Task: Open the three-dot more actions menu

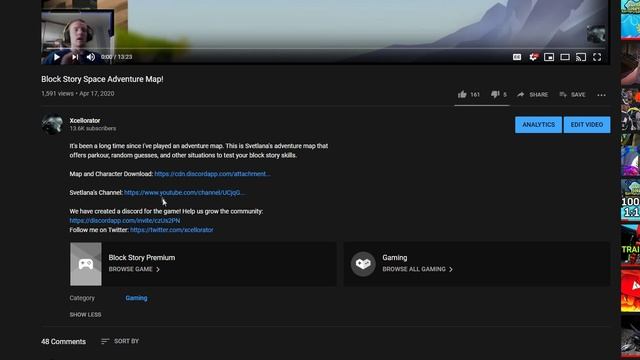Action: pos(601,95)
